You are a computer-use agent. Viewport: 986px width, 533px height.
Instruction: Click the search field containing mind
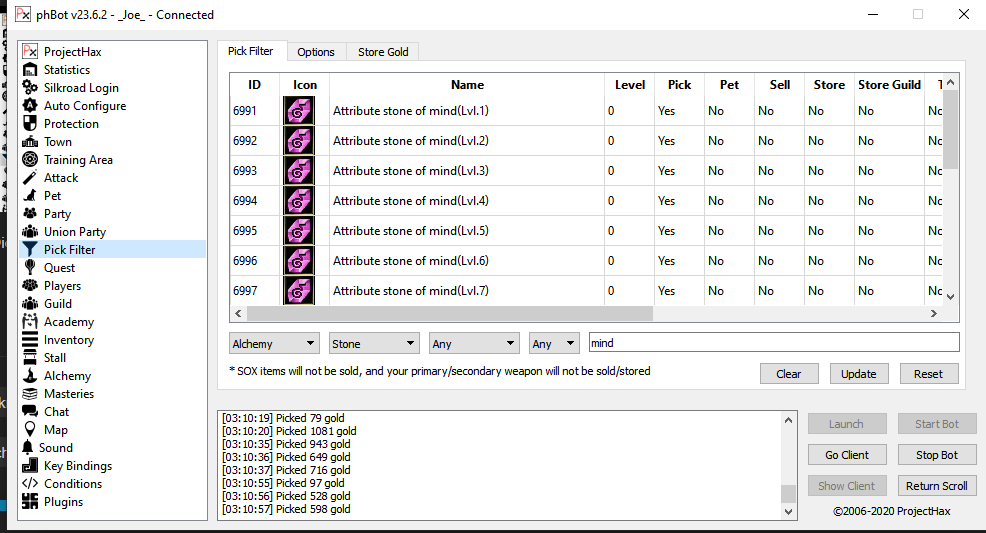coord(773,343)
